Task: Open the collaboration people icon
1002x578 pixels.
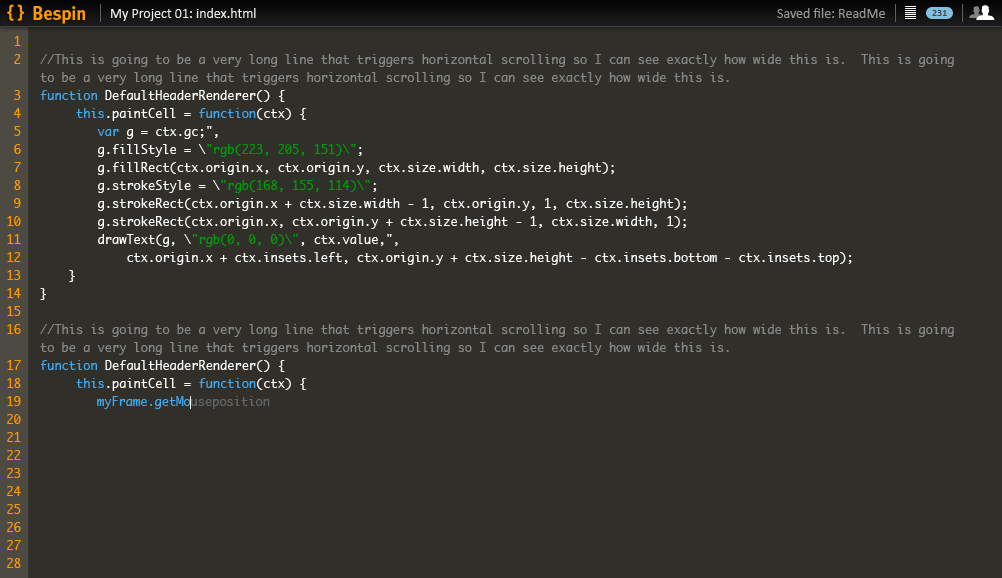Action: coord(981,13)
